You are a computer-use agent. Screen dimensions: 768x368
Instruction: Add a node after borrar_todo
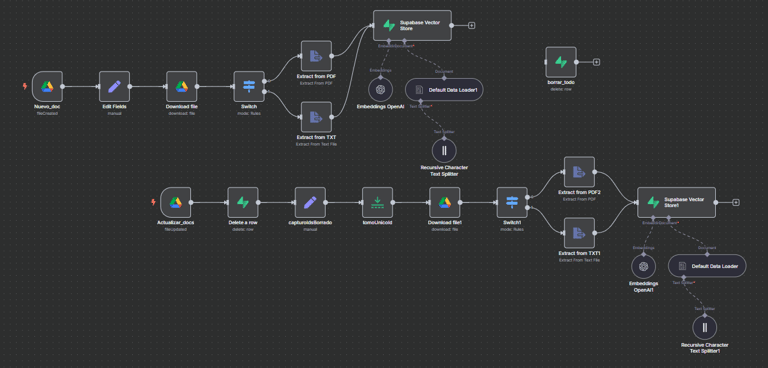(x=596, y=62)
